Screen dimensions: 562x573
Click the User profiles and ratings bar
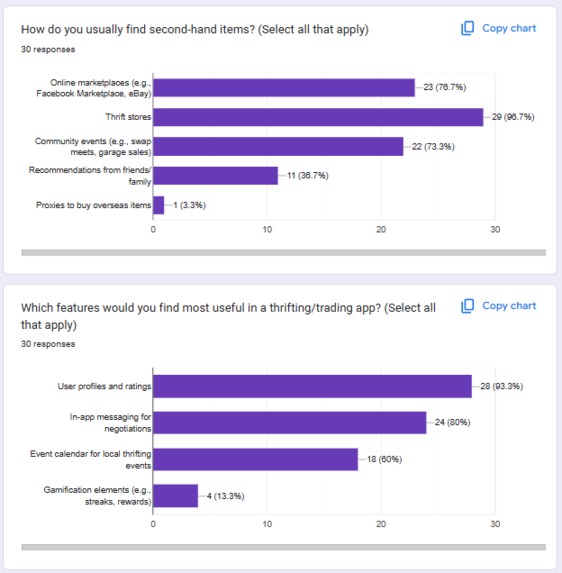pyautogui.click(x=312, y=386)
